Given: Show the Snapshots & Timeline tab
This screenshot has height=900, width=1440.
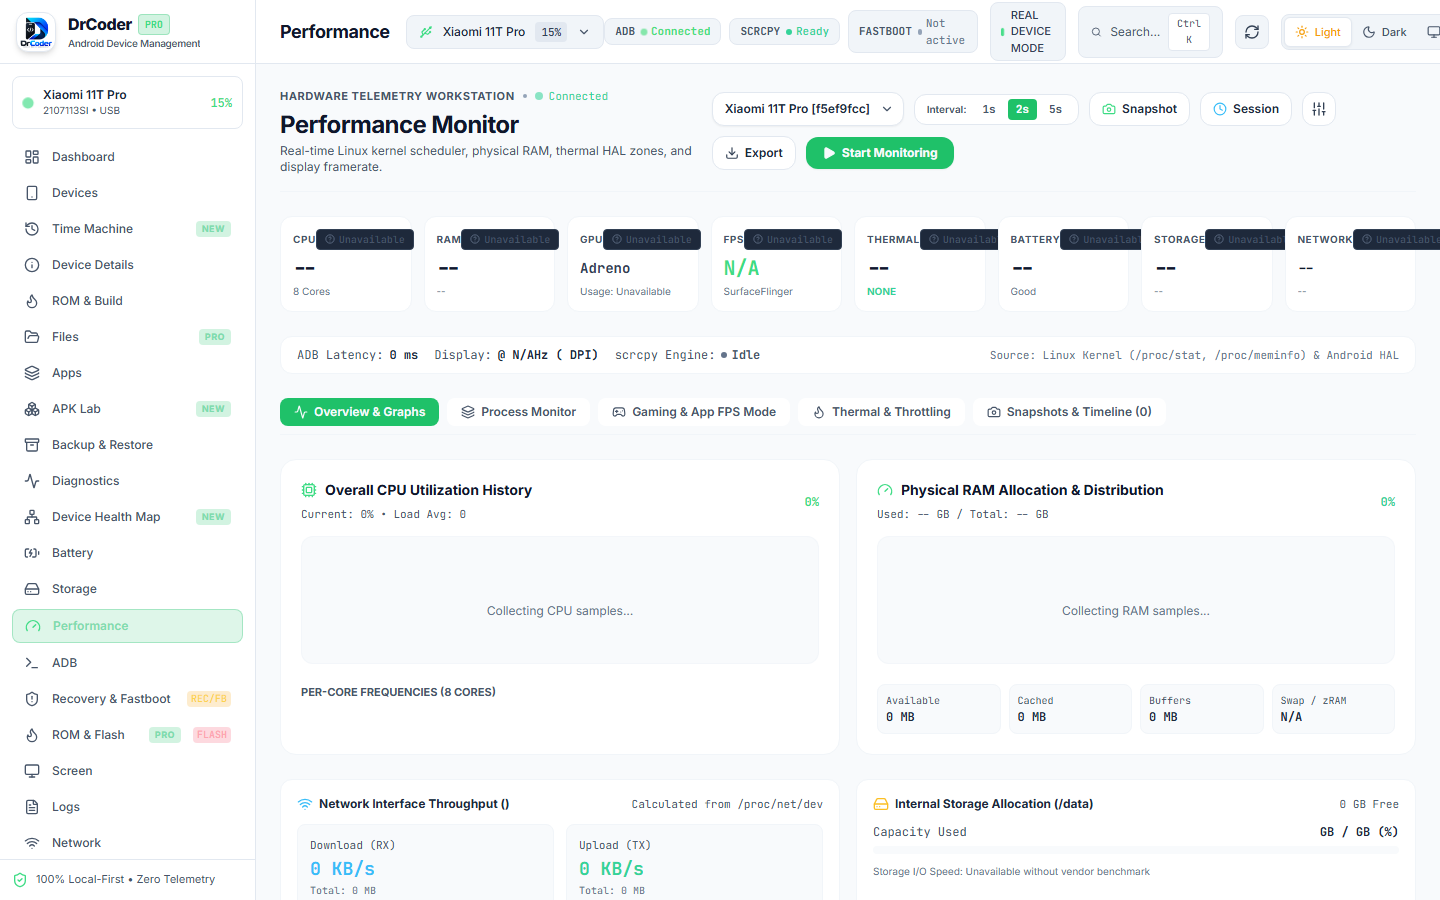Looking at the screenshot, I should pos(1069,412).
